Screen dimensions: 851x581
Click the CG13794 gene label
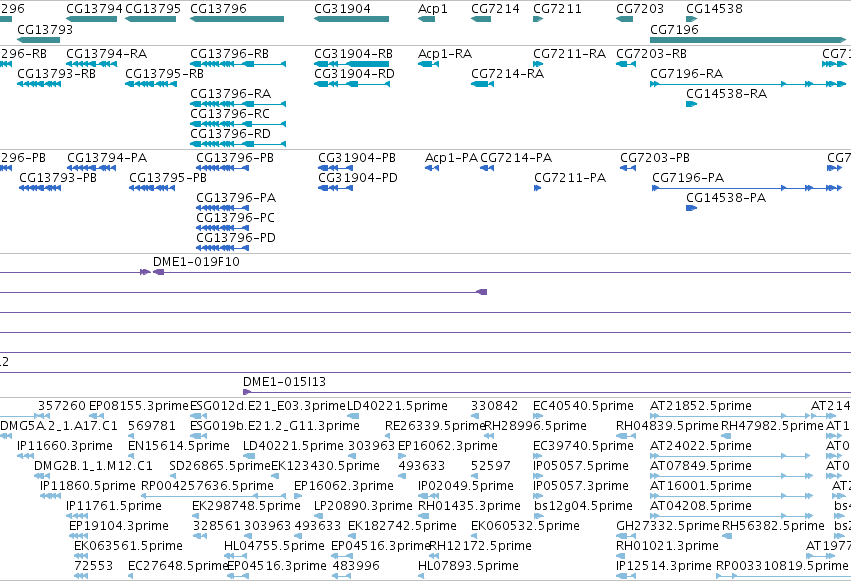click(94, 9)
